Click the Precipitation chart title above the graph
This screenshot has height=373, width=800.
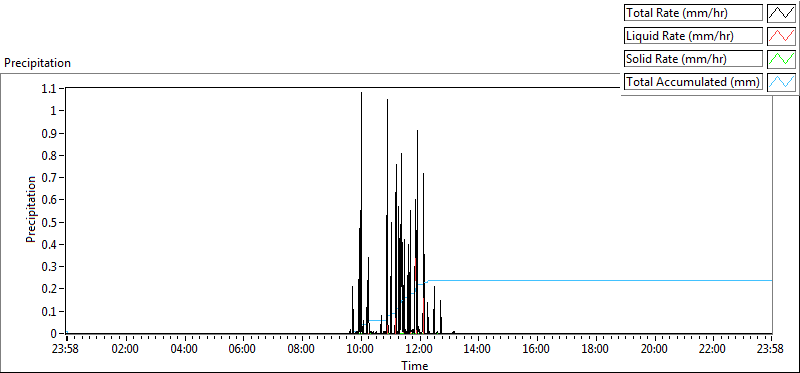pos(37,63)
